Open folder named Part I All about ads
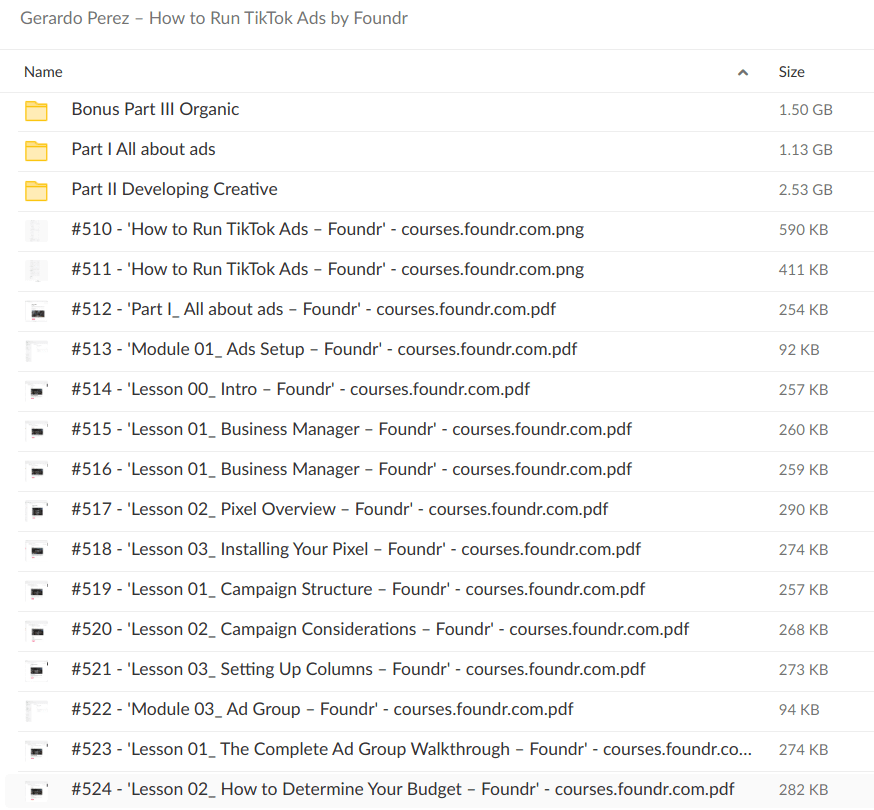The image size is (874, 810). (x=143, y=149)
